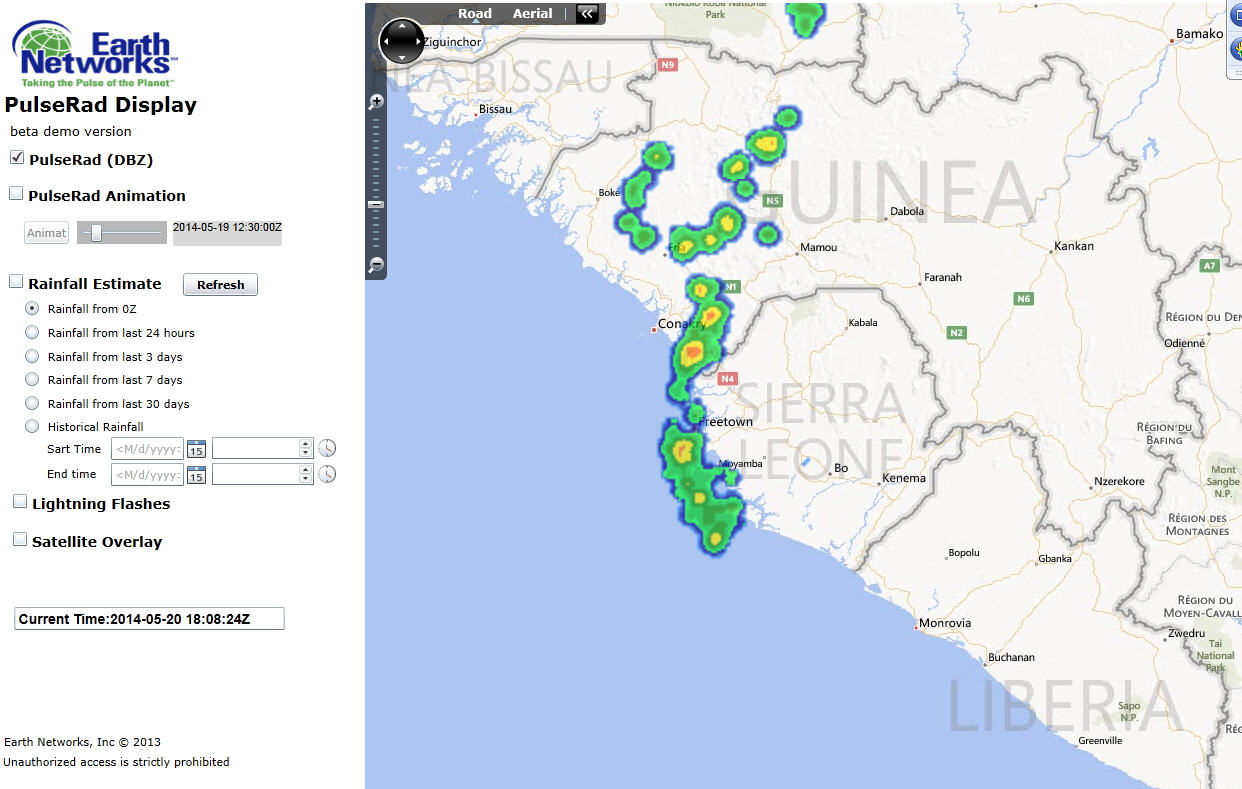Image resolution: width=1242 pixels, height=789 pixels.
Task: Click the Monrovia city label
Action: coord(945,623)
